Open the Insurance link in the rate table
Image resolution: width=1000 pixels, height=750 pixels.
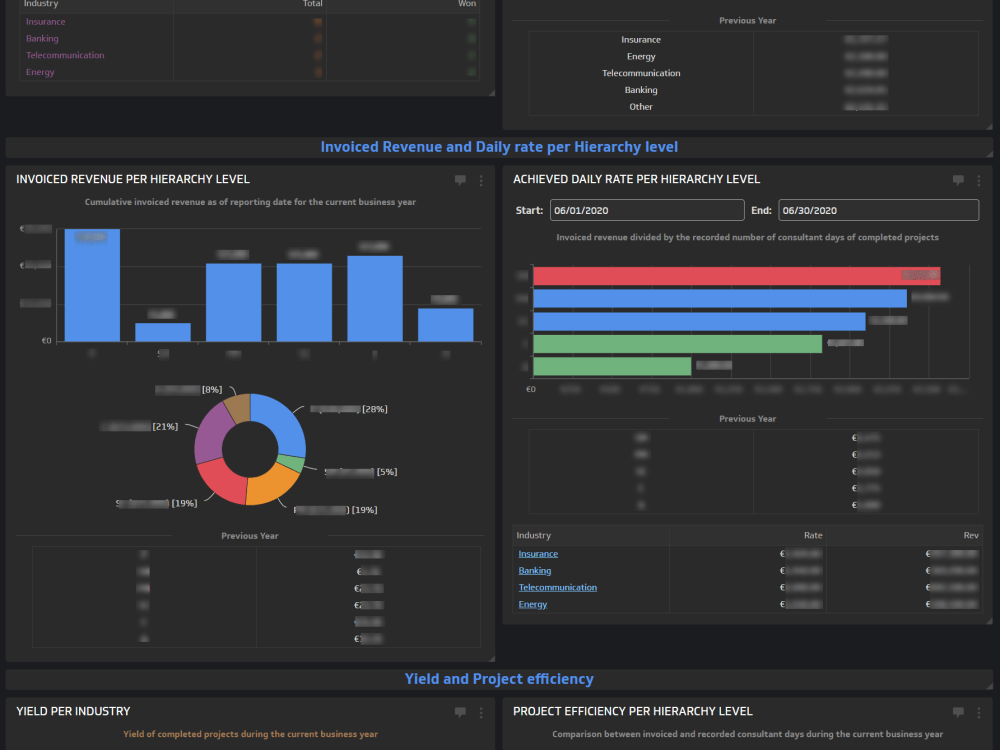click(538, 553)
